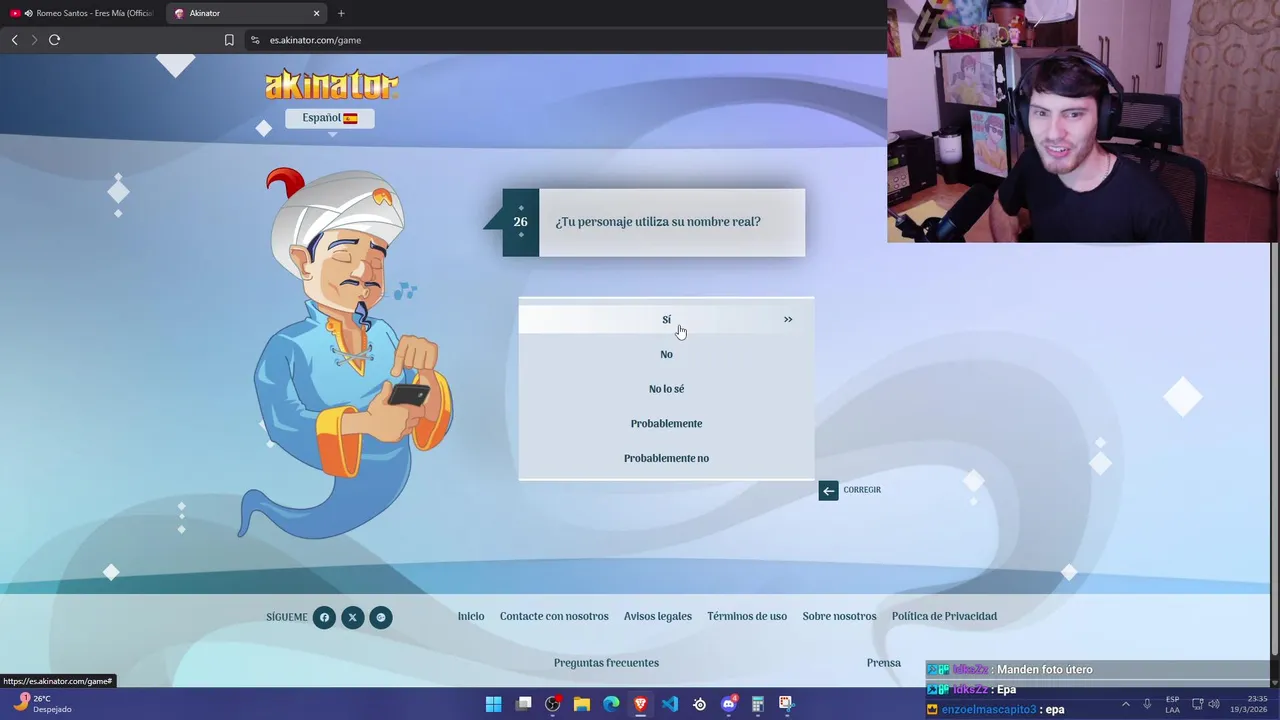Image resolution: width=1280 pixels, height=720 pixels.
Task: Change ESP LAA keyboard language
Action: (1172, 704)
